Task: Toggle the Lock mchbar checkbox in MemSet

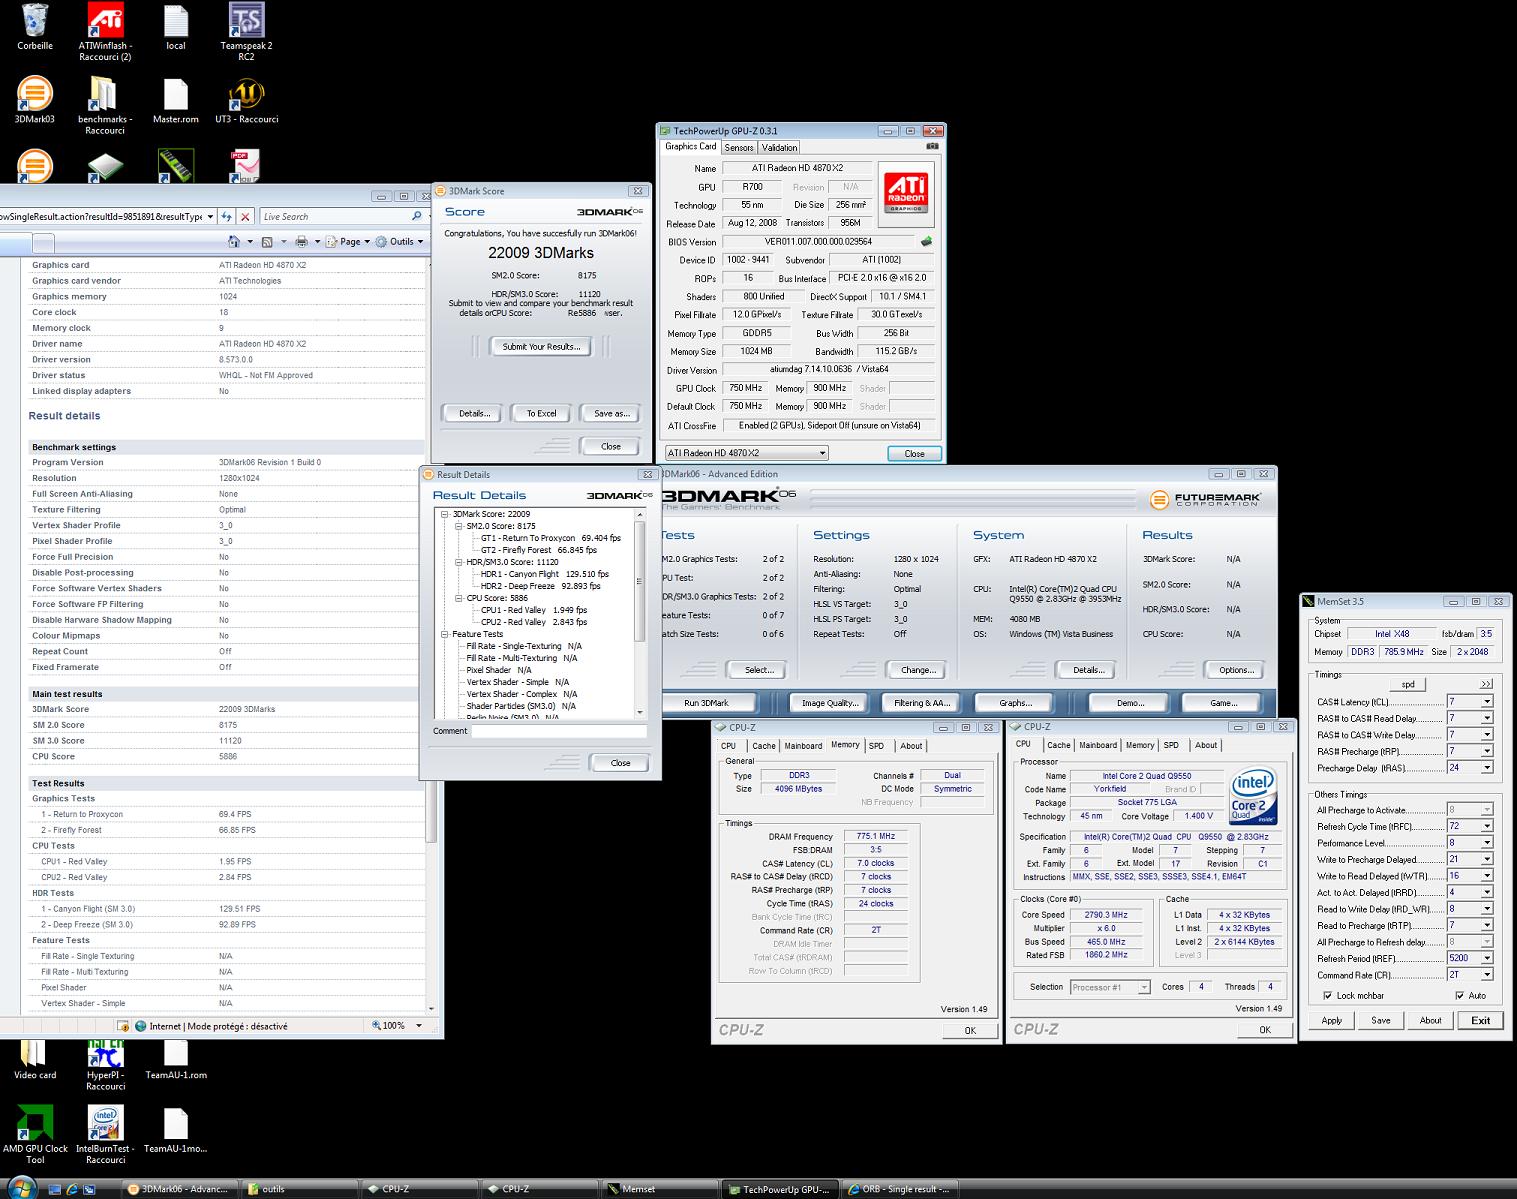Action: point(1327,995)
